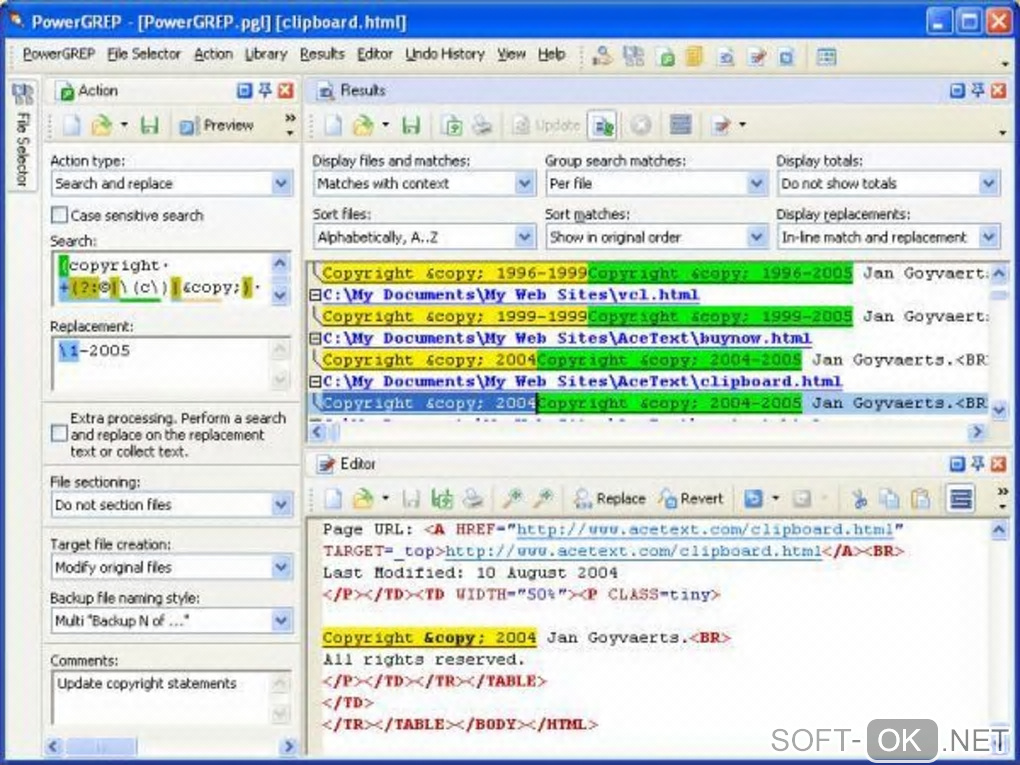
Task: Print the file from the Editor toolbar
Action: pyautogui.click(x=473, y=499)
